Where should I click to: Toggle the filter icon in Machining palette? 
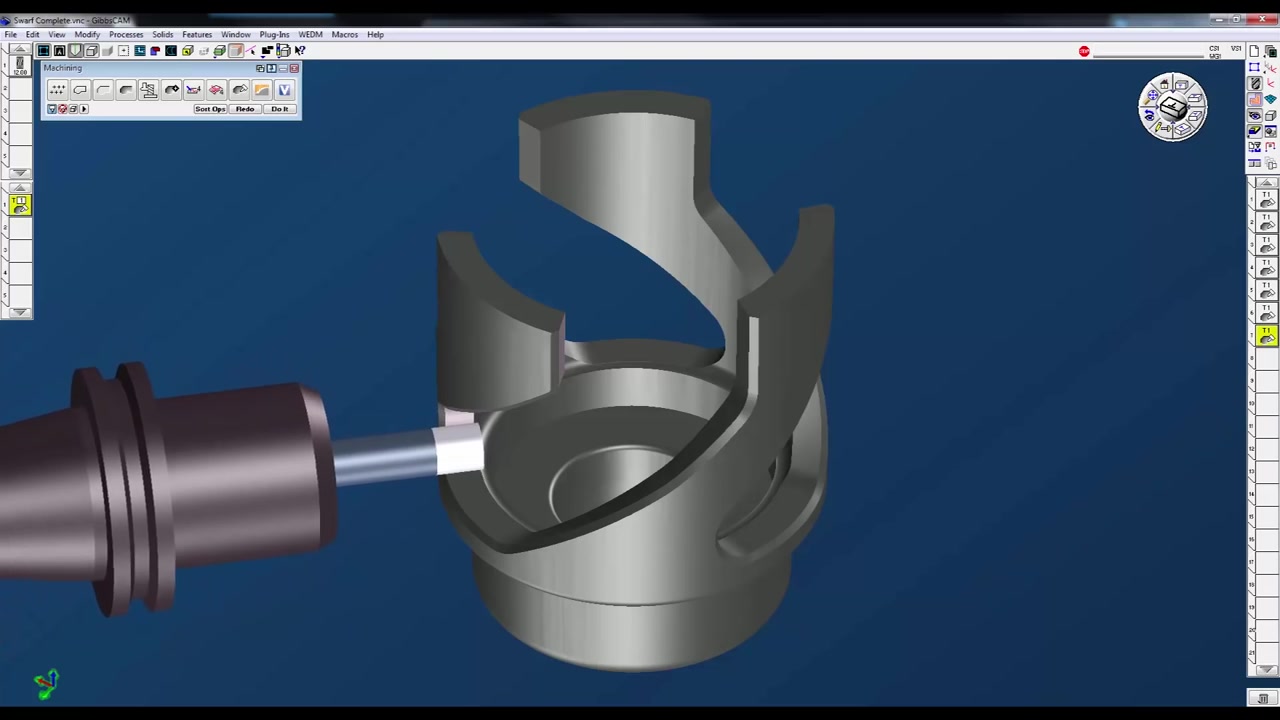coord(52,109)
